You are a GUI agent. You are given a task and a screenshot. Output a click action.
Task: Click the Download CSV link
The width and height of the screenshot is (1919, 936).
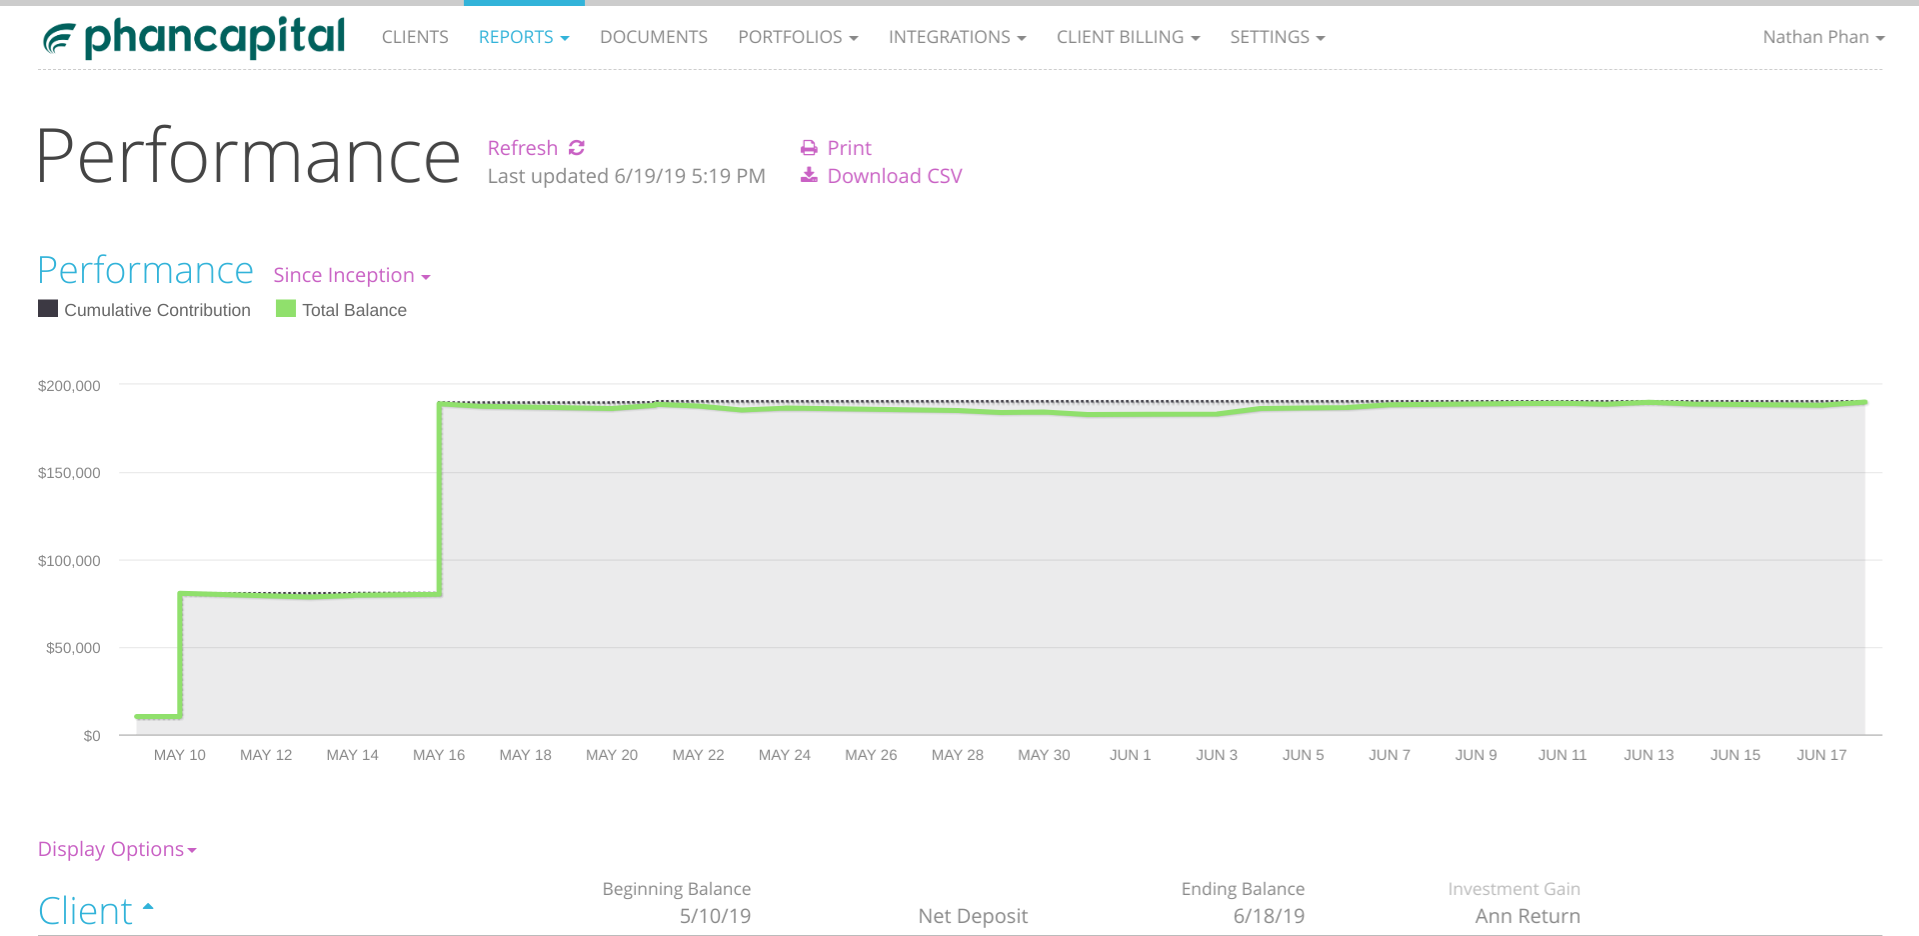point(895,176)
